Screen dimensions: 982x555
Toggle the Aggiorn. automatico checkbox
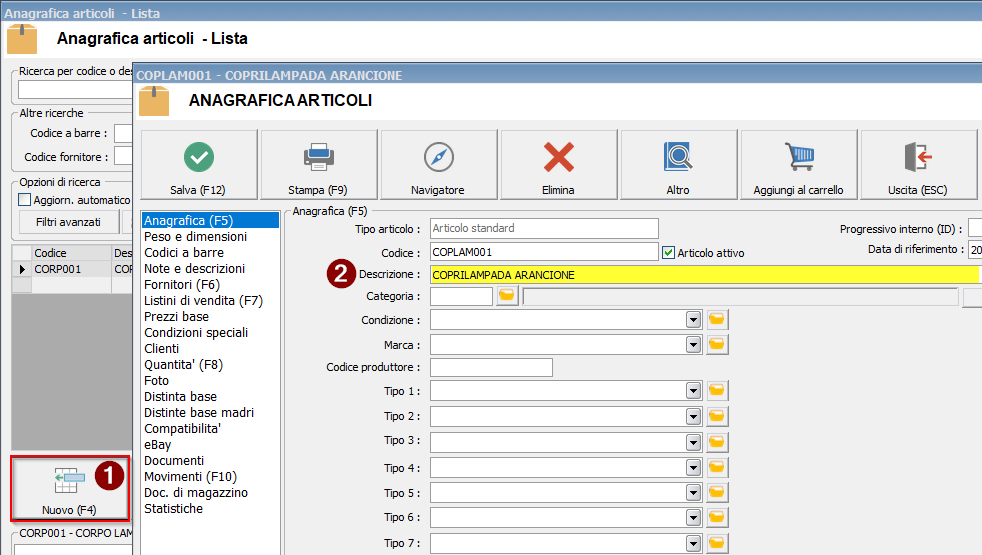(25, 200)
